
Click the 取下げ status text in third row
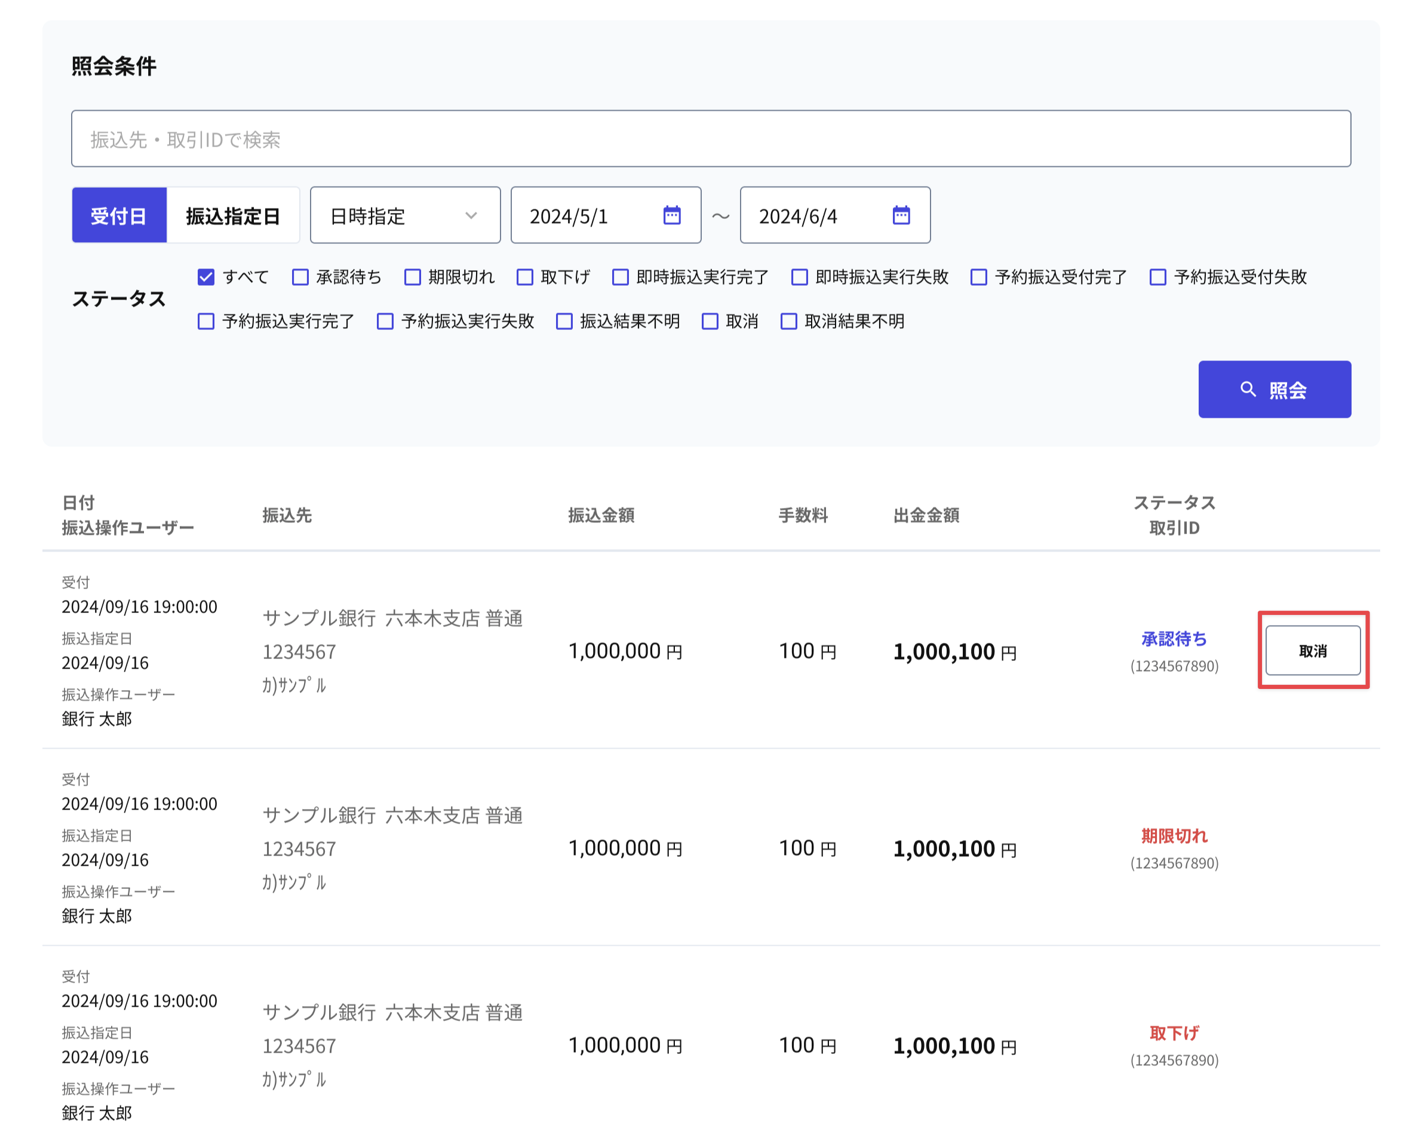[1174, 1032]
